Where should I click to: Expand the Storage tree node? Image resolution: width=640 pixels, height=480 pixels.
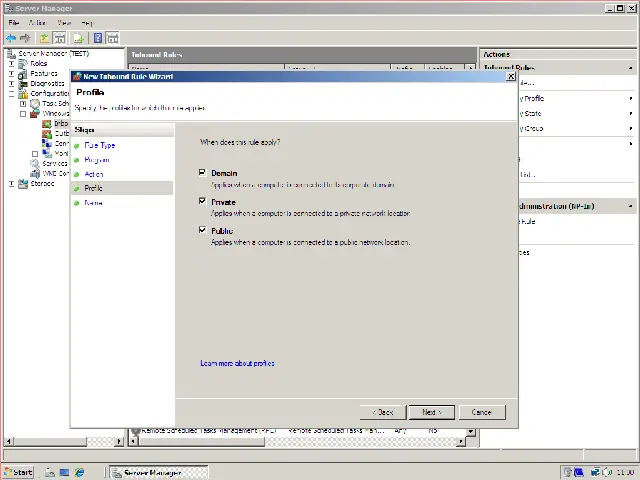12,183
